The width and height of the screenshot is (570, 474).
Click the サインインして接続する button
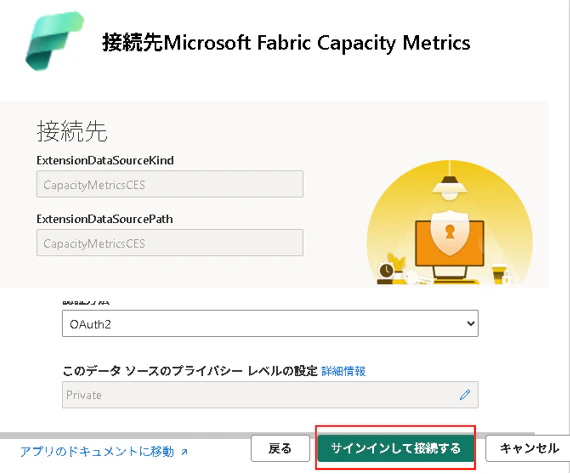click(396, 448)
